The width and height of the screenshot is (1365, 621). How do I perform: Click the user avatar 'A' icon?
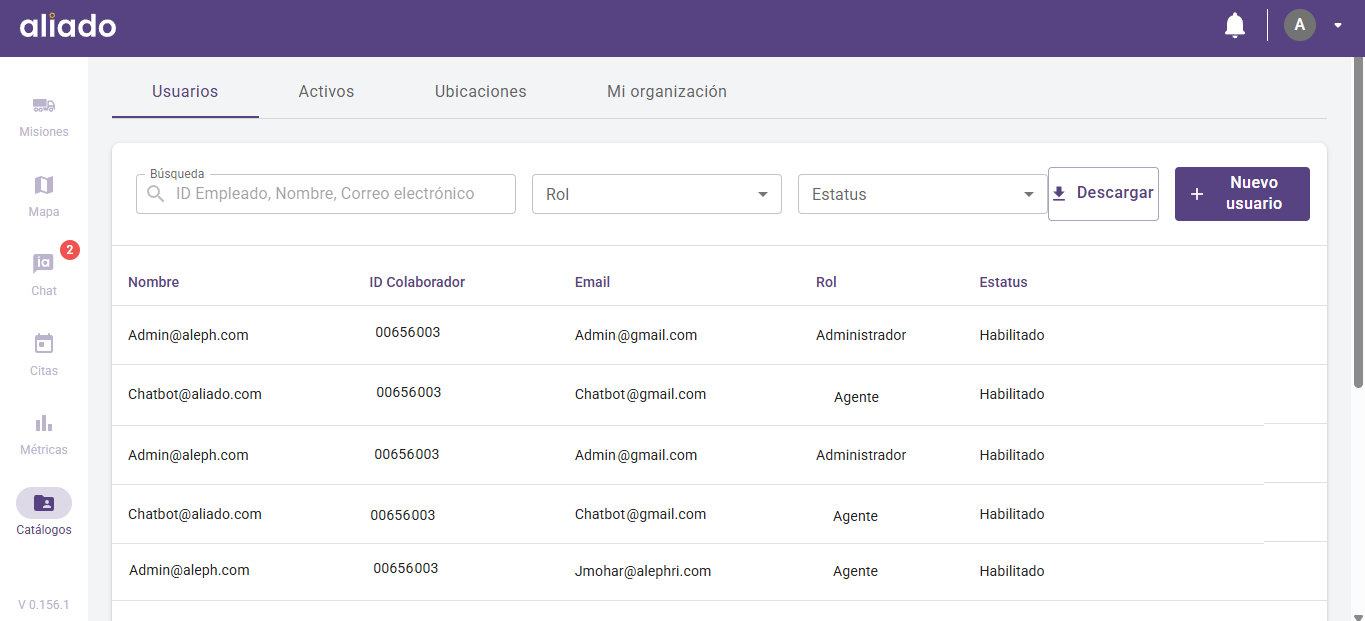(1299, 25)
